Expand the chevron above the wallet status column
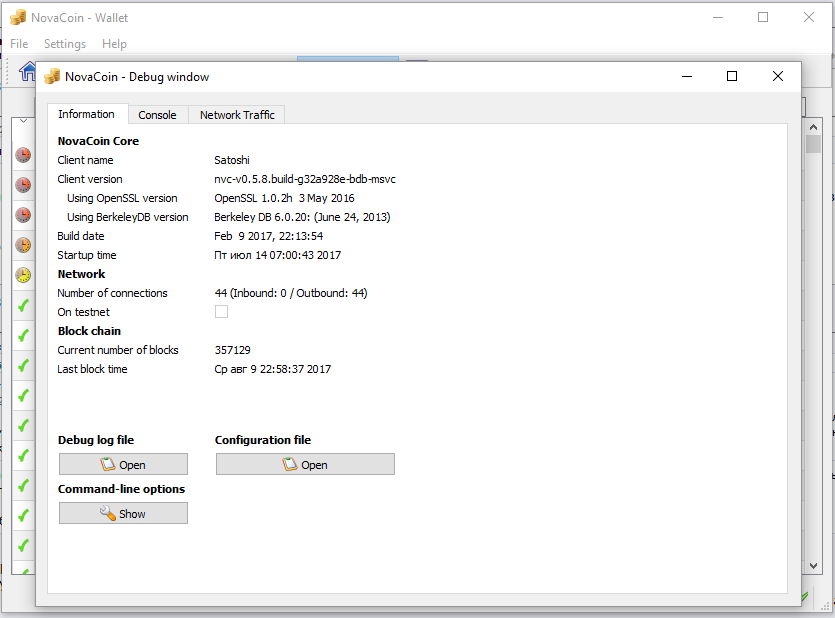The width and height of the screenshot is (835, 618). [x=23, y=121]
